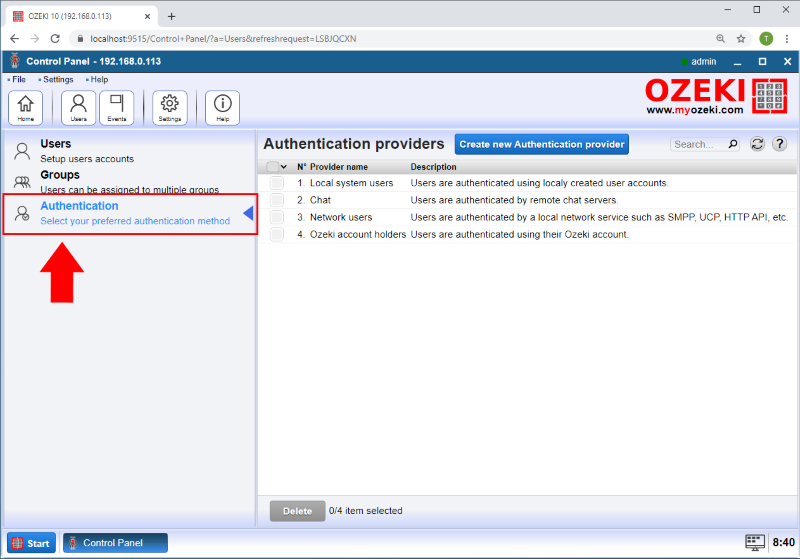The image size is (800, 559).
Task: Click the Groups people icon in sidebar
Action: tap(22, 182)
